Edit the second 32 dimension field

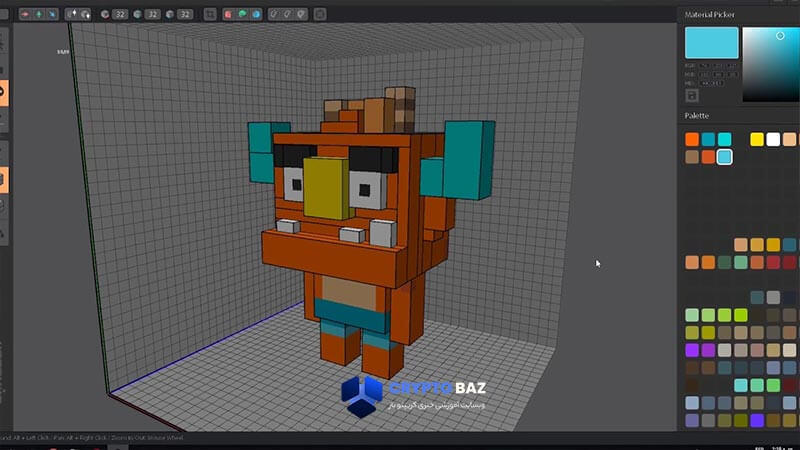(152, 14)
